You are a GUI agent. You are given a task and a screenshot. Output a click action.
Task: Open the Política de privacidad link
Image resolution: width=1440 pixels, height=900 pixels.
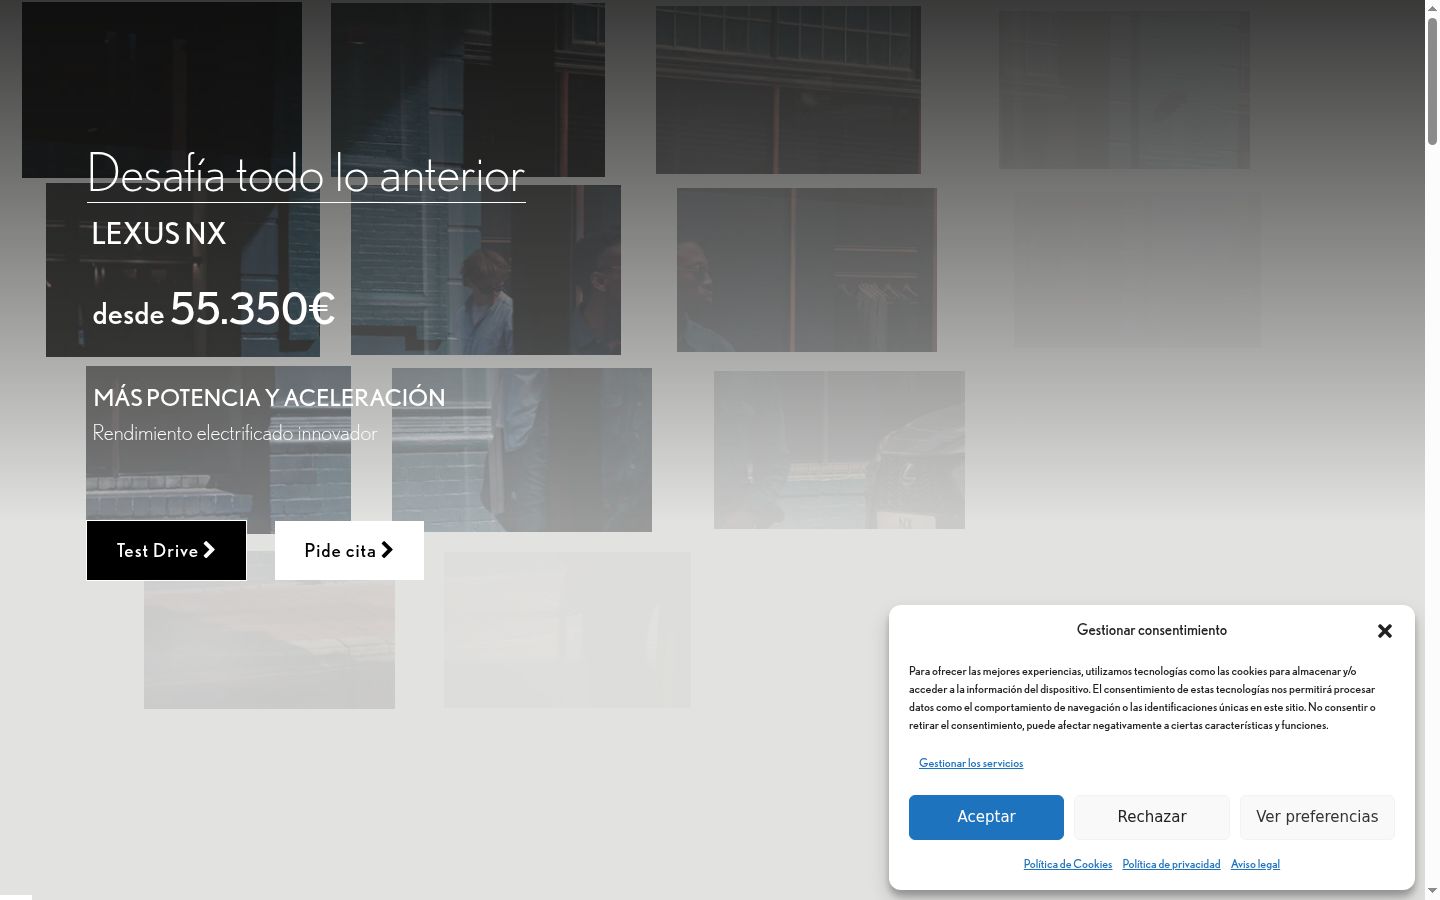tap(1171, 864)
